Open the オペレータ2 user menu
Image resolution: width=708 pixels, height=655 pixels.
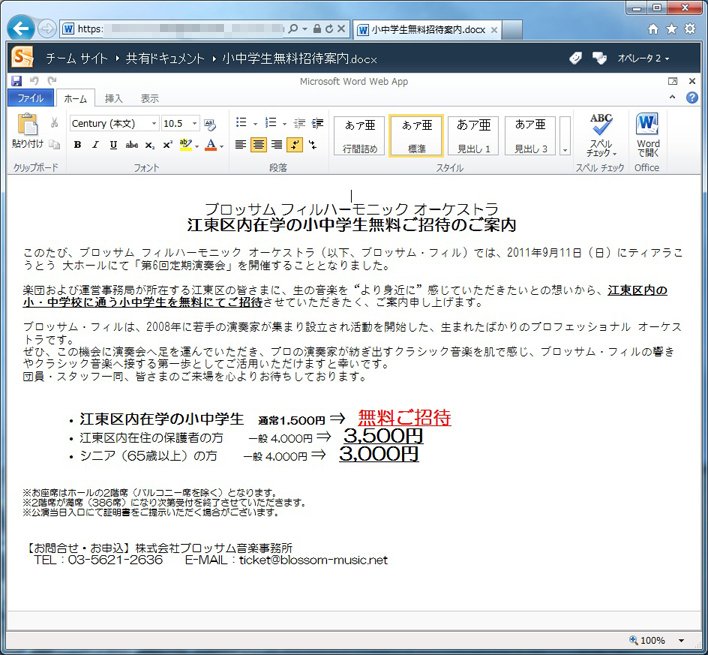tap(643, 58)
